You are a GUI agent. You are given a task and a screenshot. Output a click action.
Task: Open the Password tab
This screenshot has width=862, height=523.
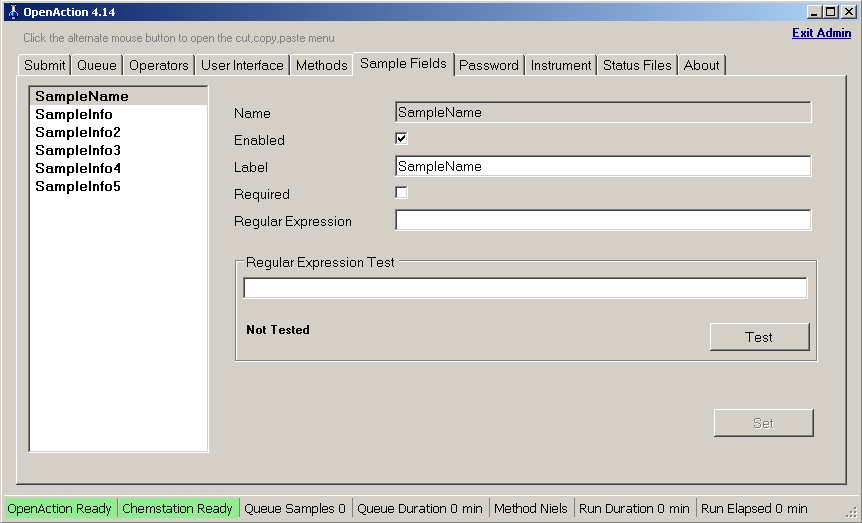(489, 65)
